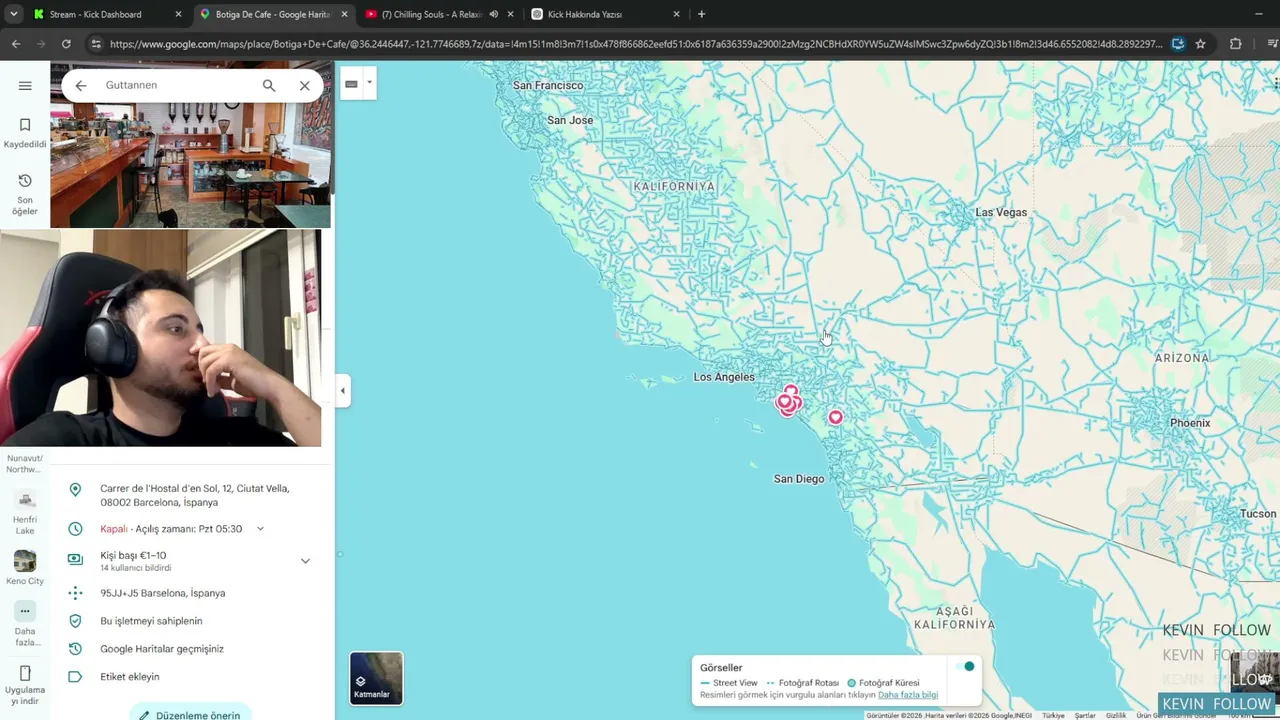Close the Kick Hakkında Yazısı tab
1280x720 pixels.
(676, 14)
